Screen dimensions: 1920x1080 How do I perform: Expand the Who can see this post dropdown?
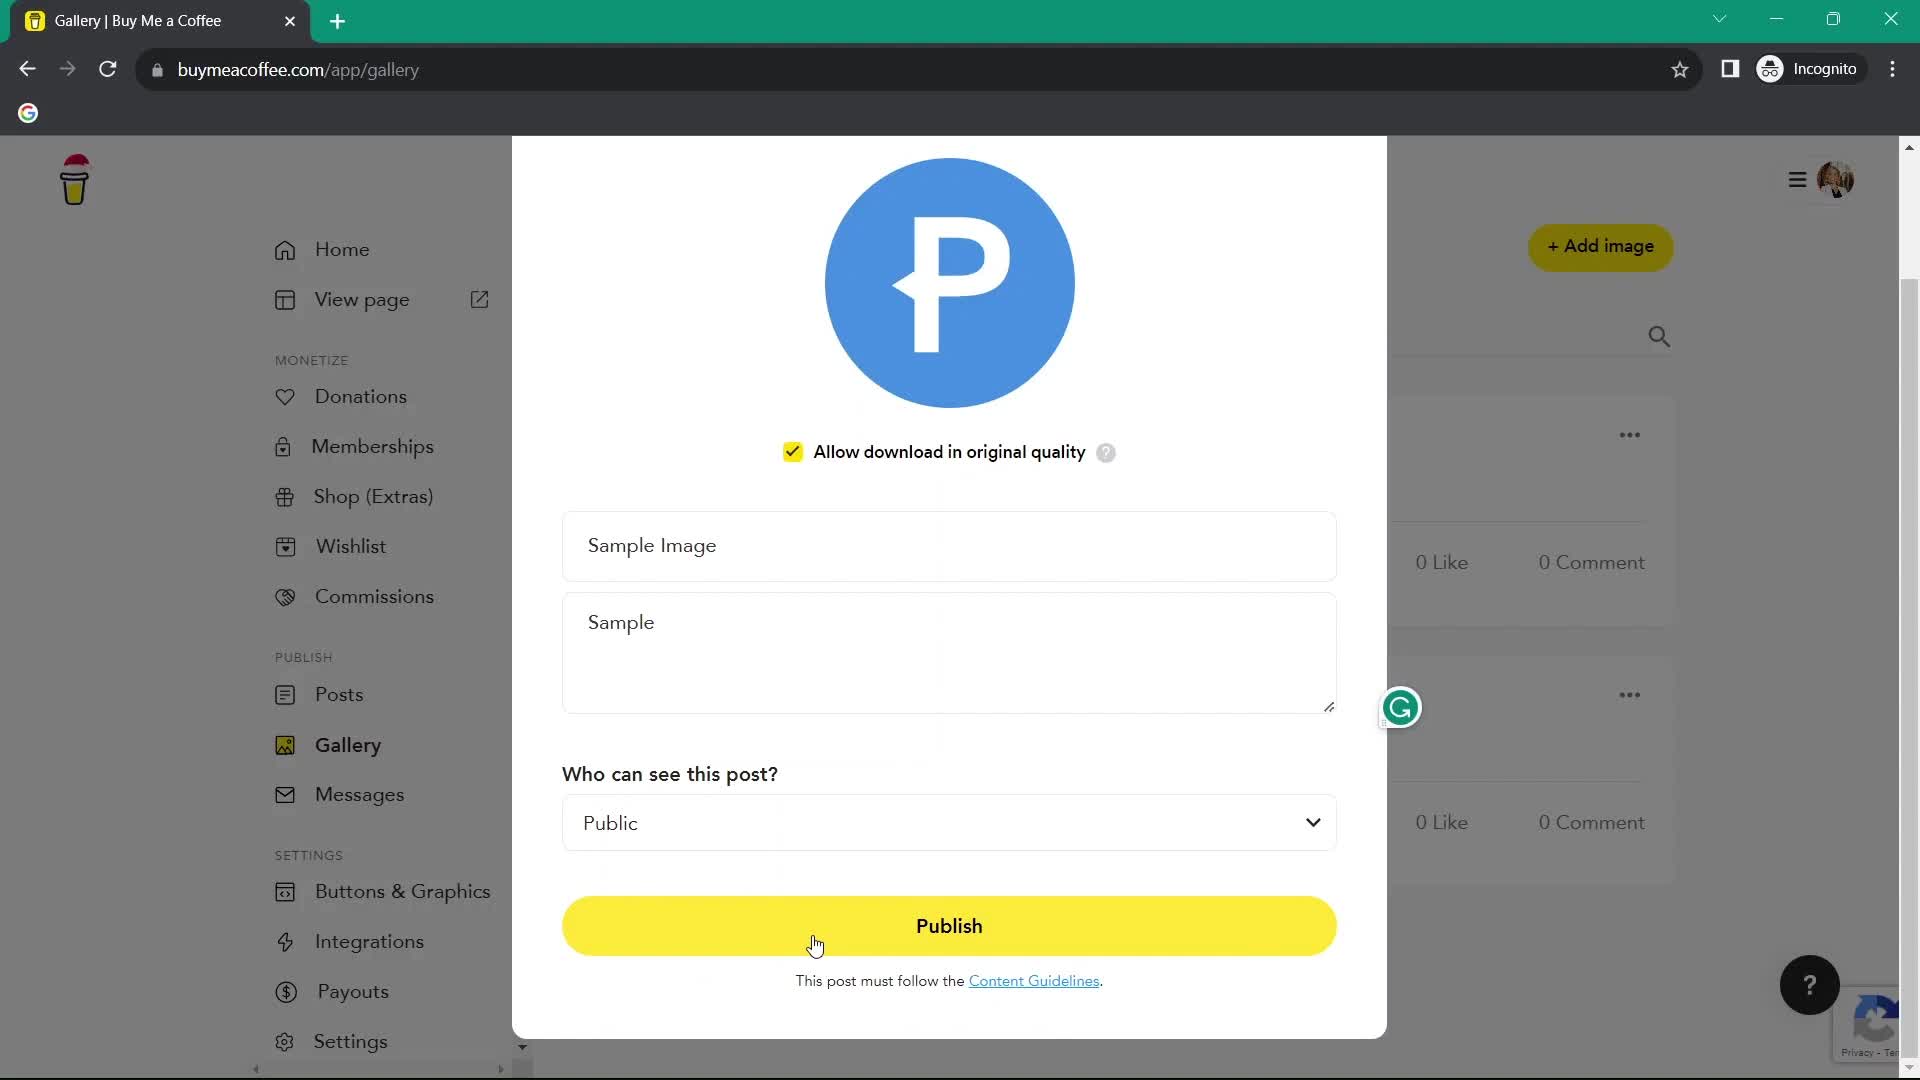949,823
